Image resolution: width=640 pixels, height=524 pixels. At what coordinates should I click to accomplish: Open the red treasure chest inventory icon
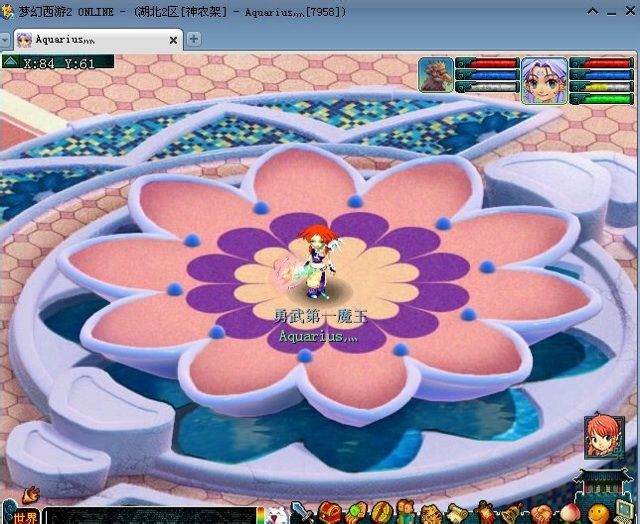point(329,513)
